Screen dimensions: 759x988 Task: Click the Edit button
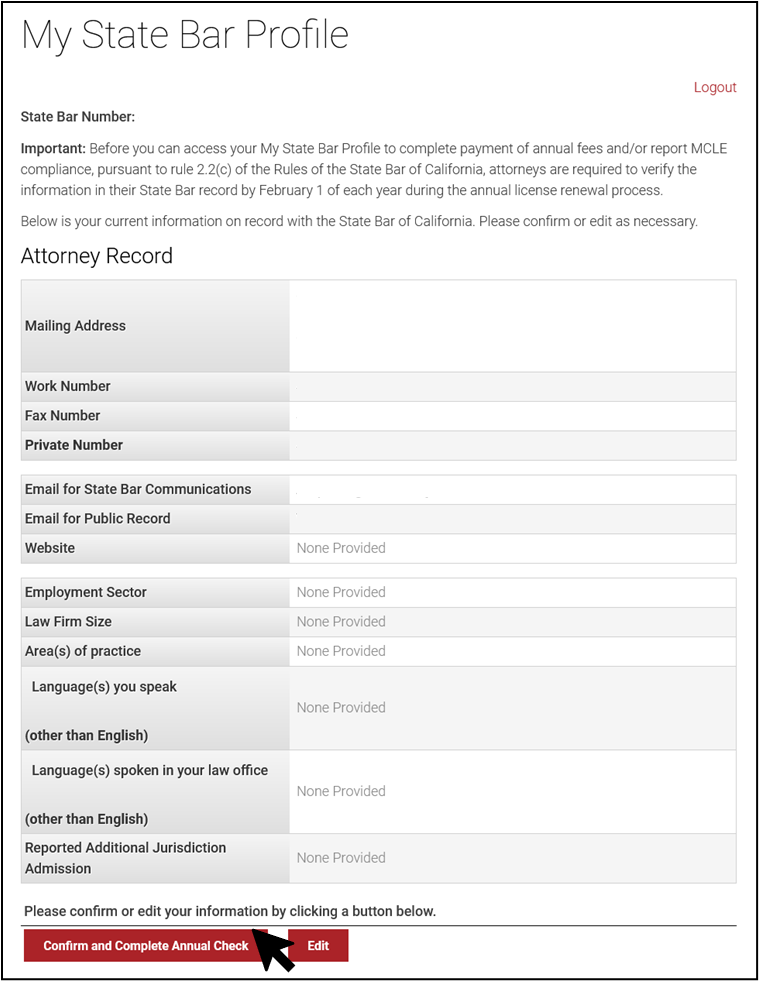(x=318, y=945)
